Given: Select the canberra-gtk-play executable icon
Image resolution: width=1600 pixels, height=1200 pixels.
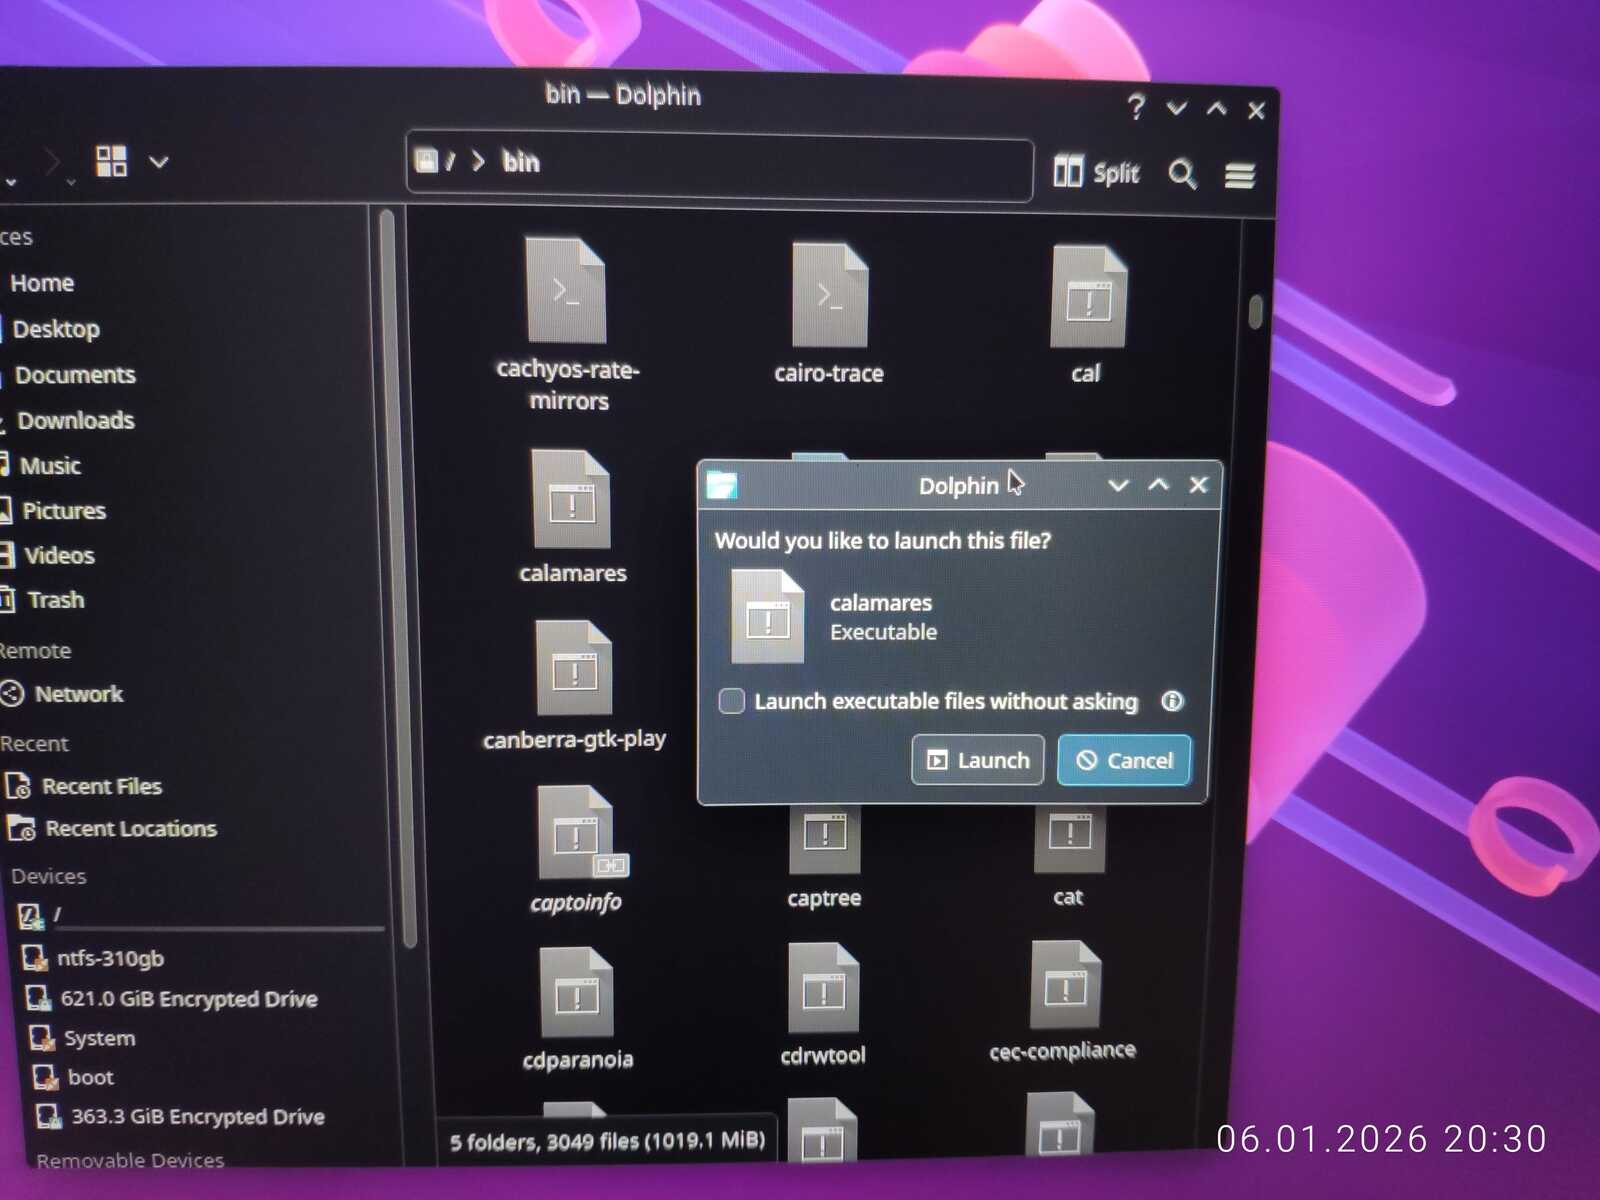Looking at the screenshot, I should coord(574,667).
